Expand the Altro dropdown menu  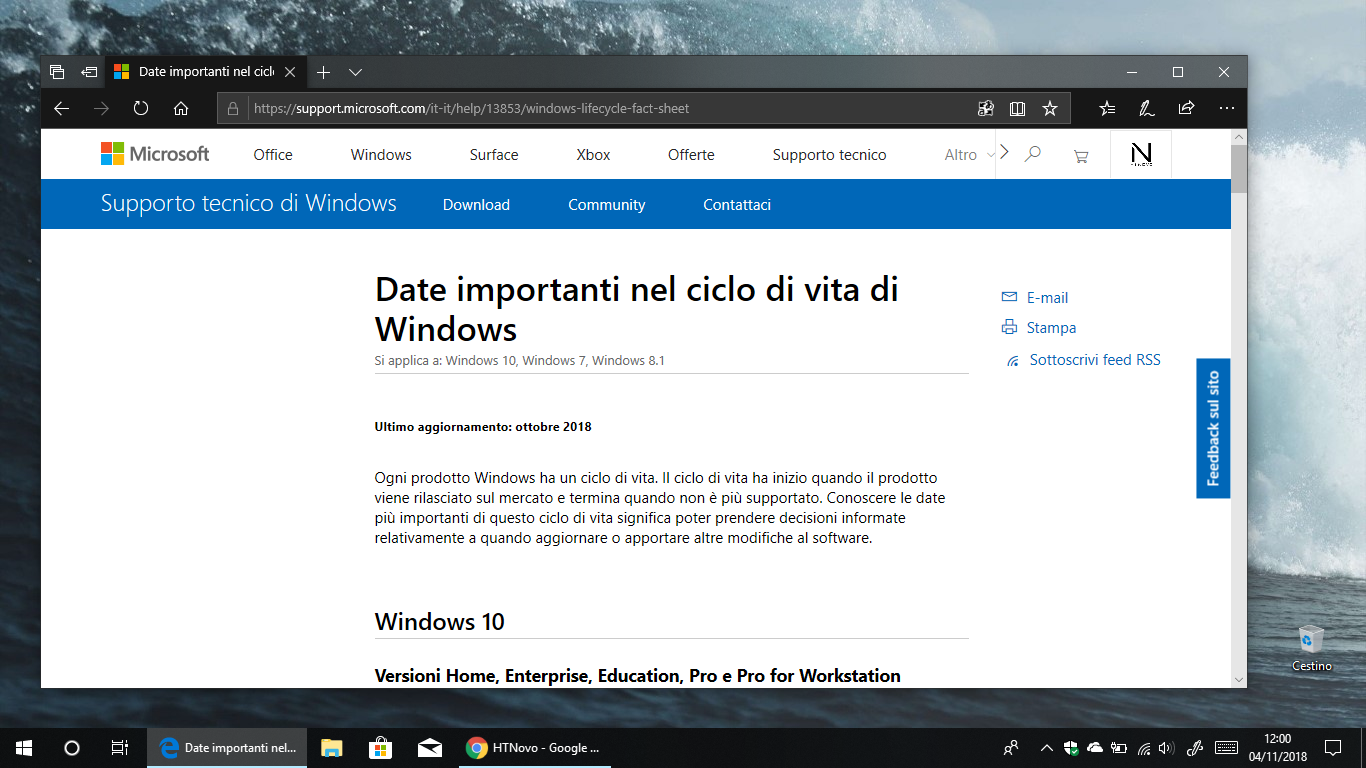(x=970, y=154)
